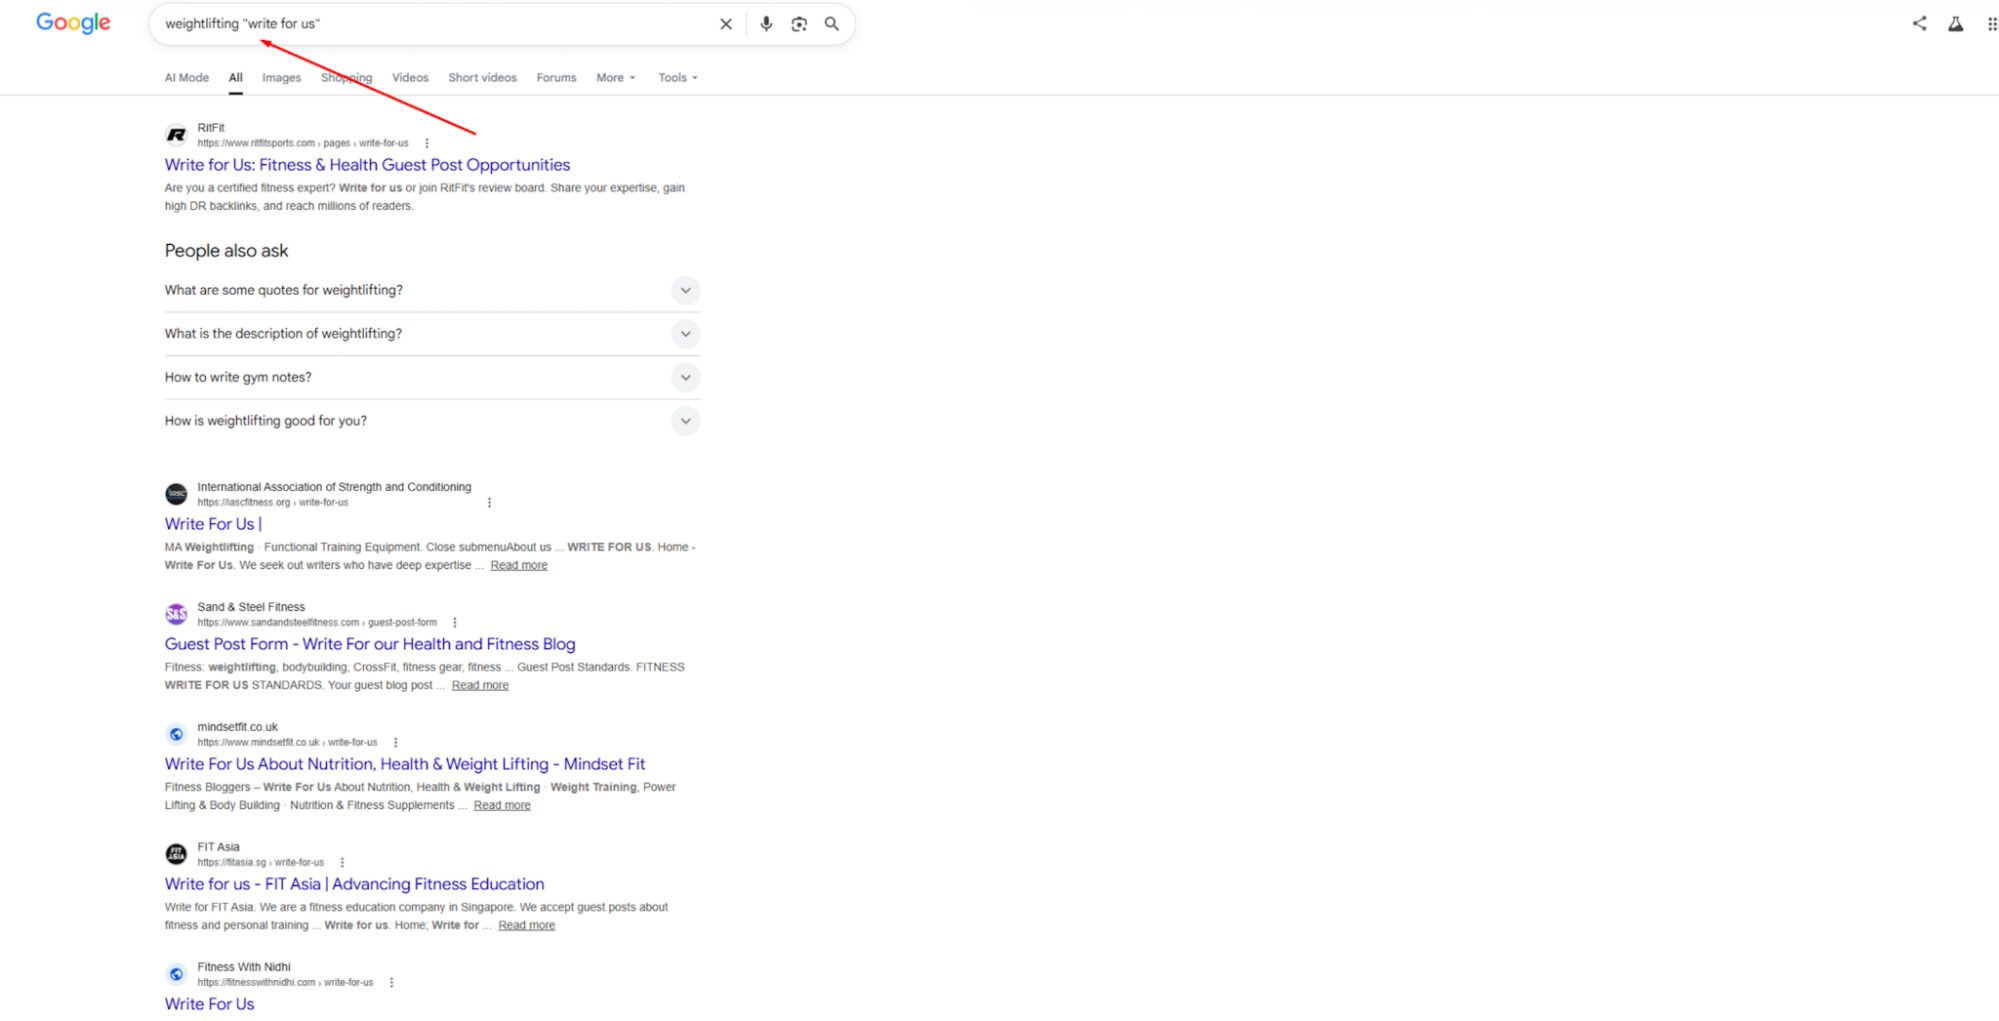Open Search Labs flask icon
This screenshot has height=1021, width=1999.
click(x=1955, y=24)
